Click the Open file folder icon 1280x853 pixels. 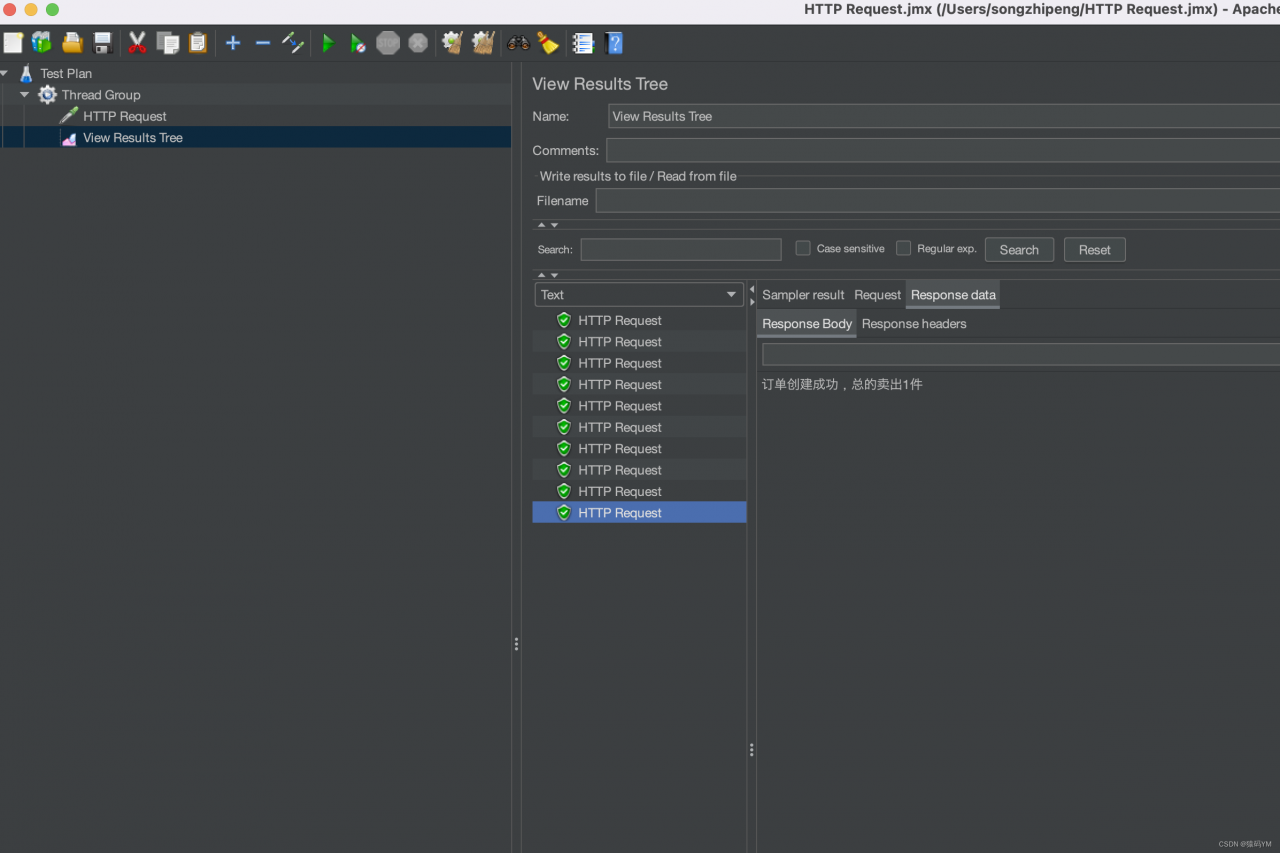click(72, 43)
